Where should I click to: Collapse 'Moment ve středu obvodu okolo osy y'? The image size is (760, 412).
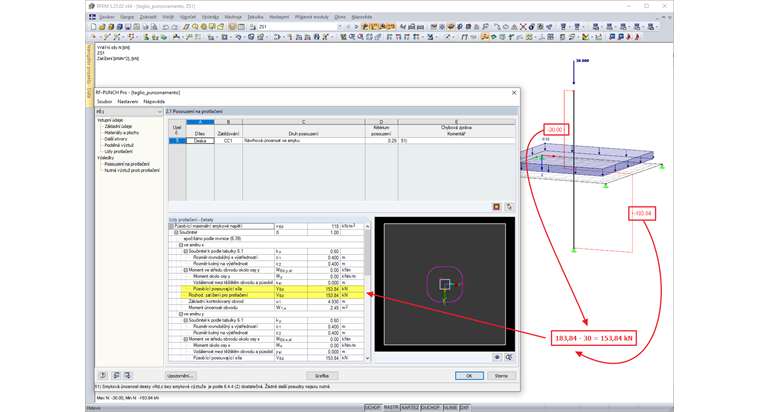[x=186, y=270]
